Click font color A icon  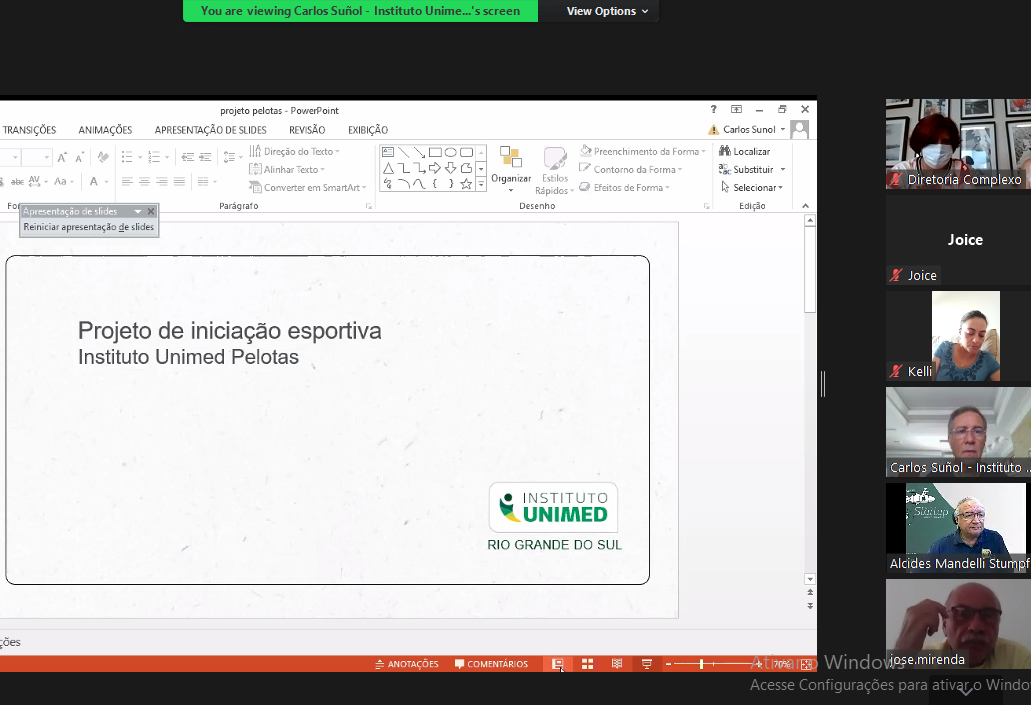93,182
